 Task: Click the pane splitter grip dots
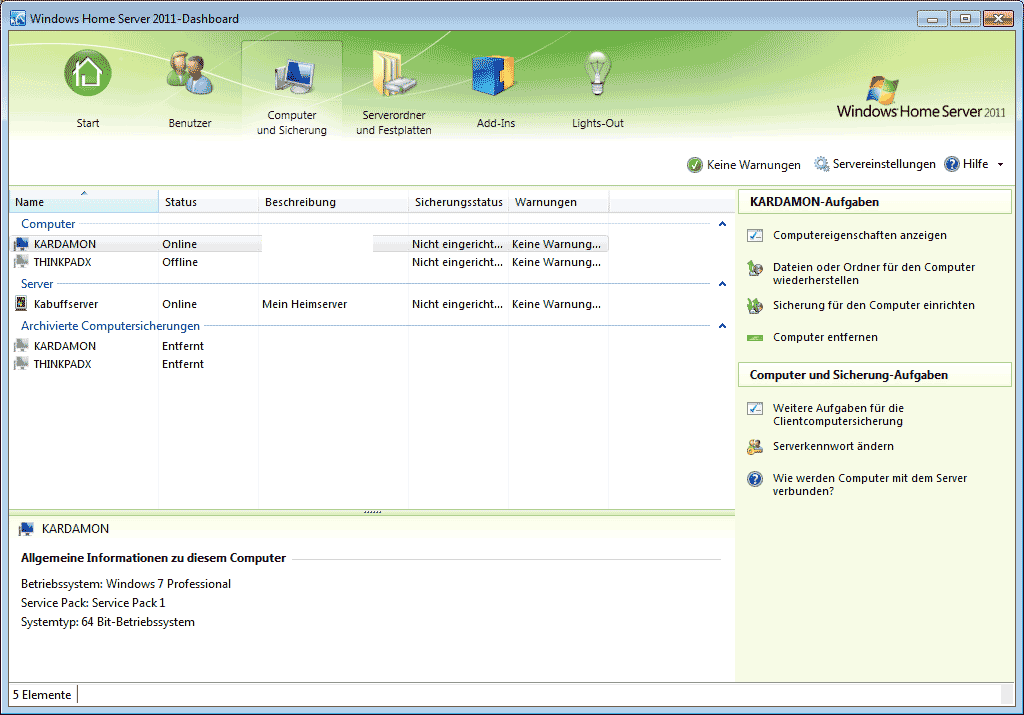pos(372,512)
